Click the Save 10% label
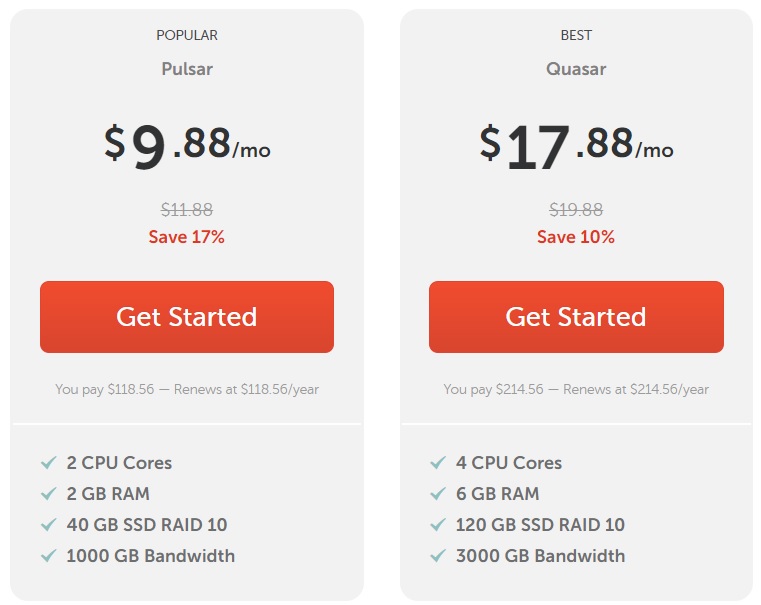 click(576, 237)
